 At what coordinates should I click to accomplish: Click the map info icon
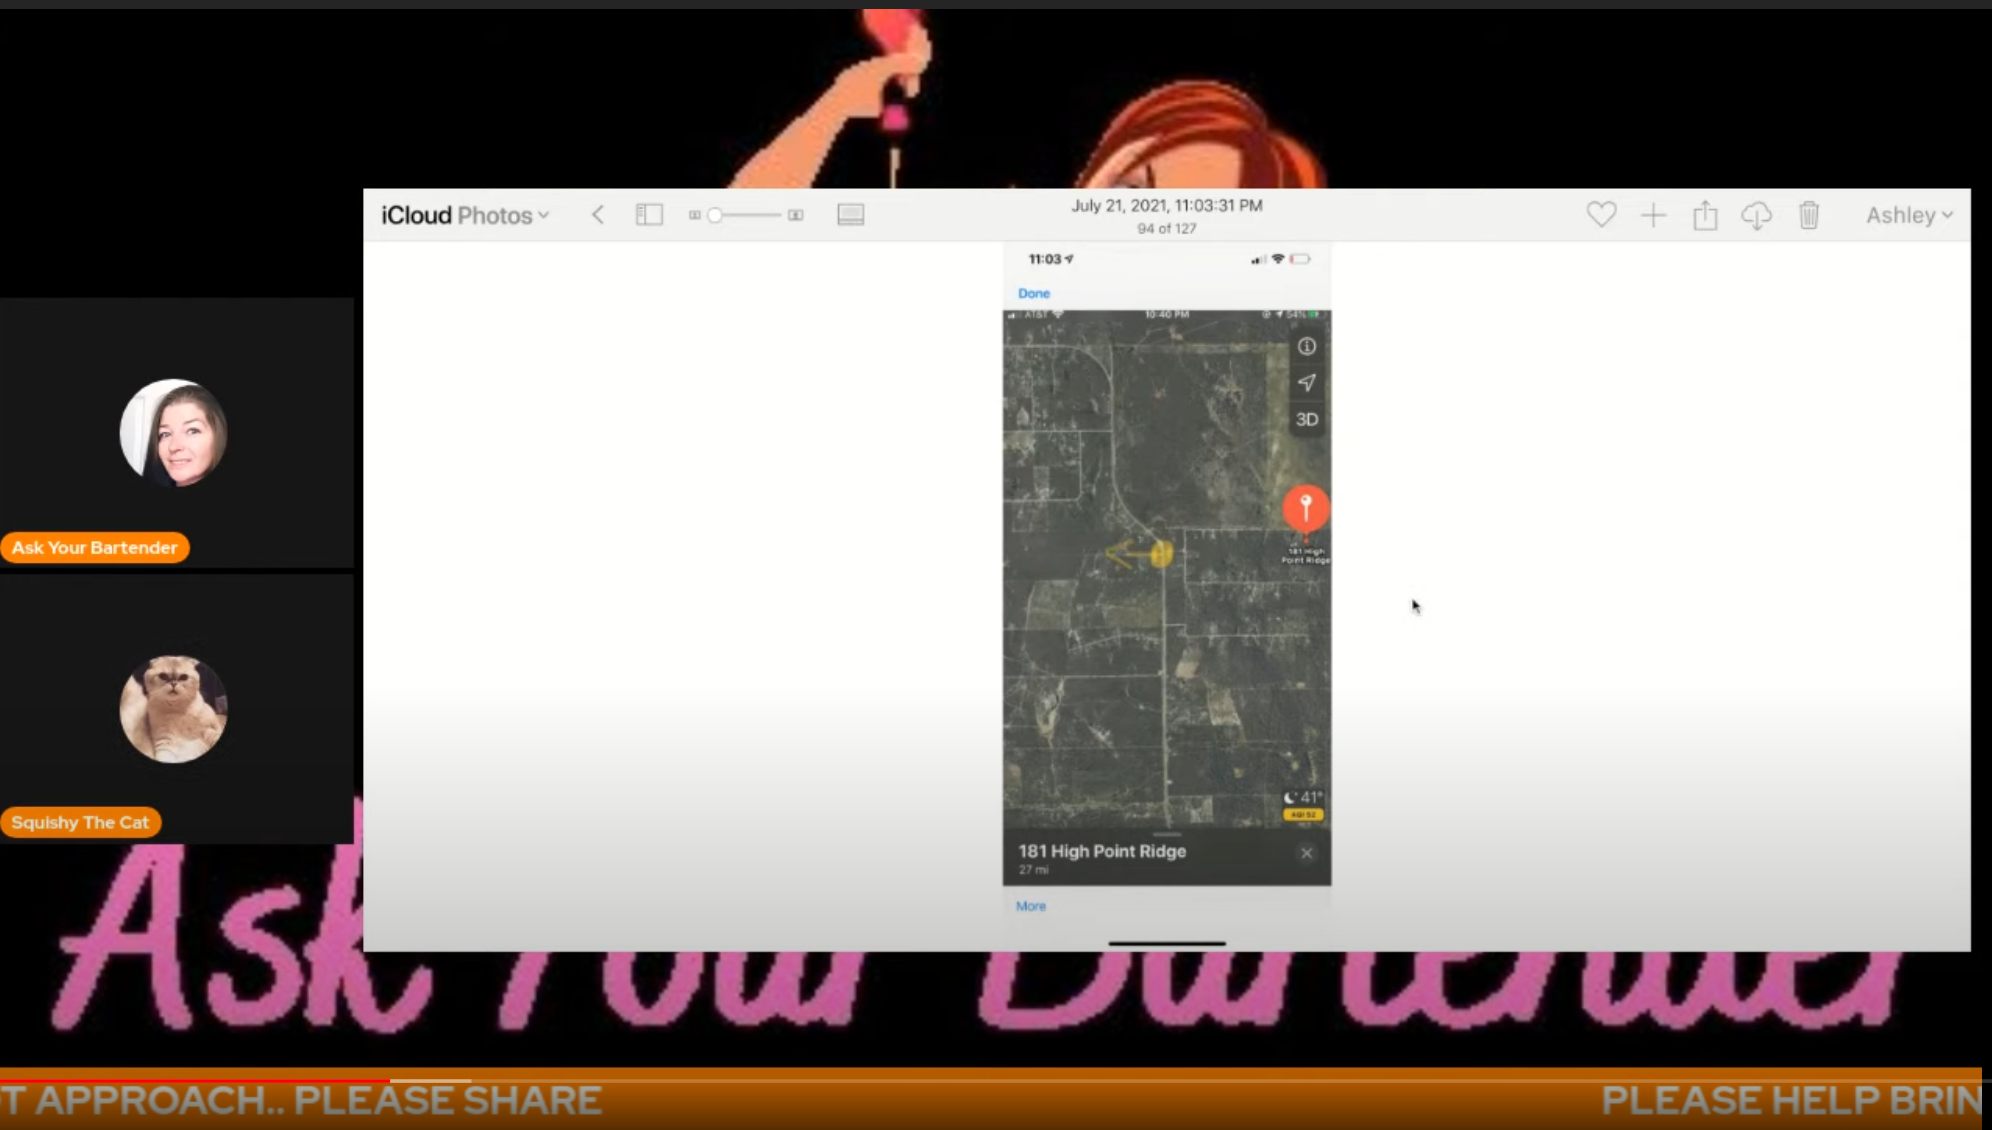pyautogui.click(x=1307, y=346)
